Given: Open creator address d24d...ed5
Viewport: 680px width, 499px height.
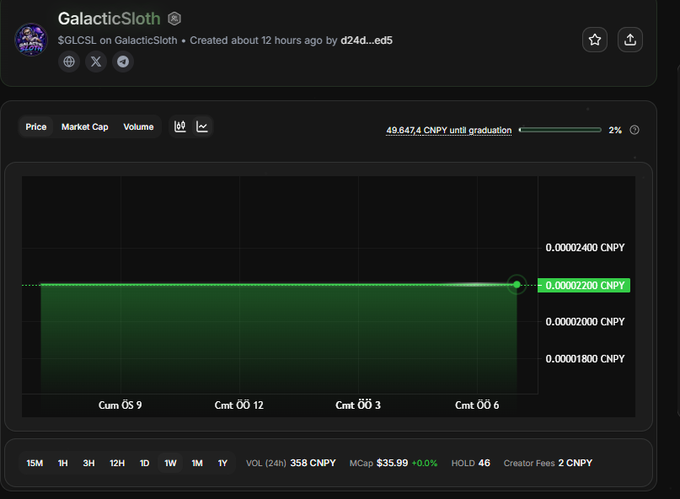Looking at the screenshot, I should [366, 40].
